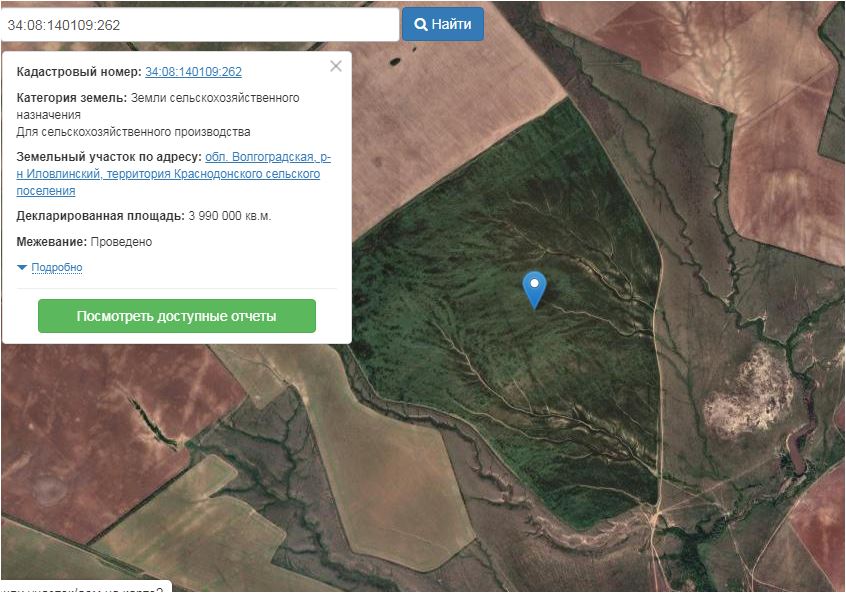
Task: Click the partially hidden tooltip at bottom-left
Action: click(85, 587)
